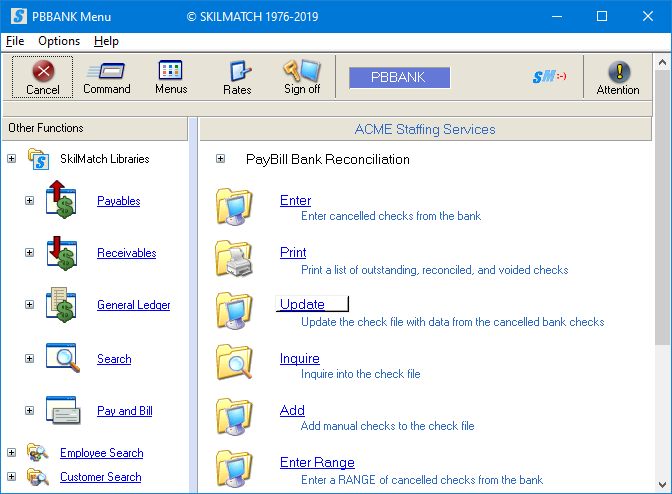The height and width of the screenshot is (494, 672).
Task: Open the Pay and Bill link
Action: pyautogui.click(x=125, y=411)
